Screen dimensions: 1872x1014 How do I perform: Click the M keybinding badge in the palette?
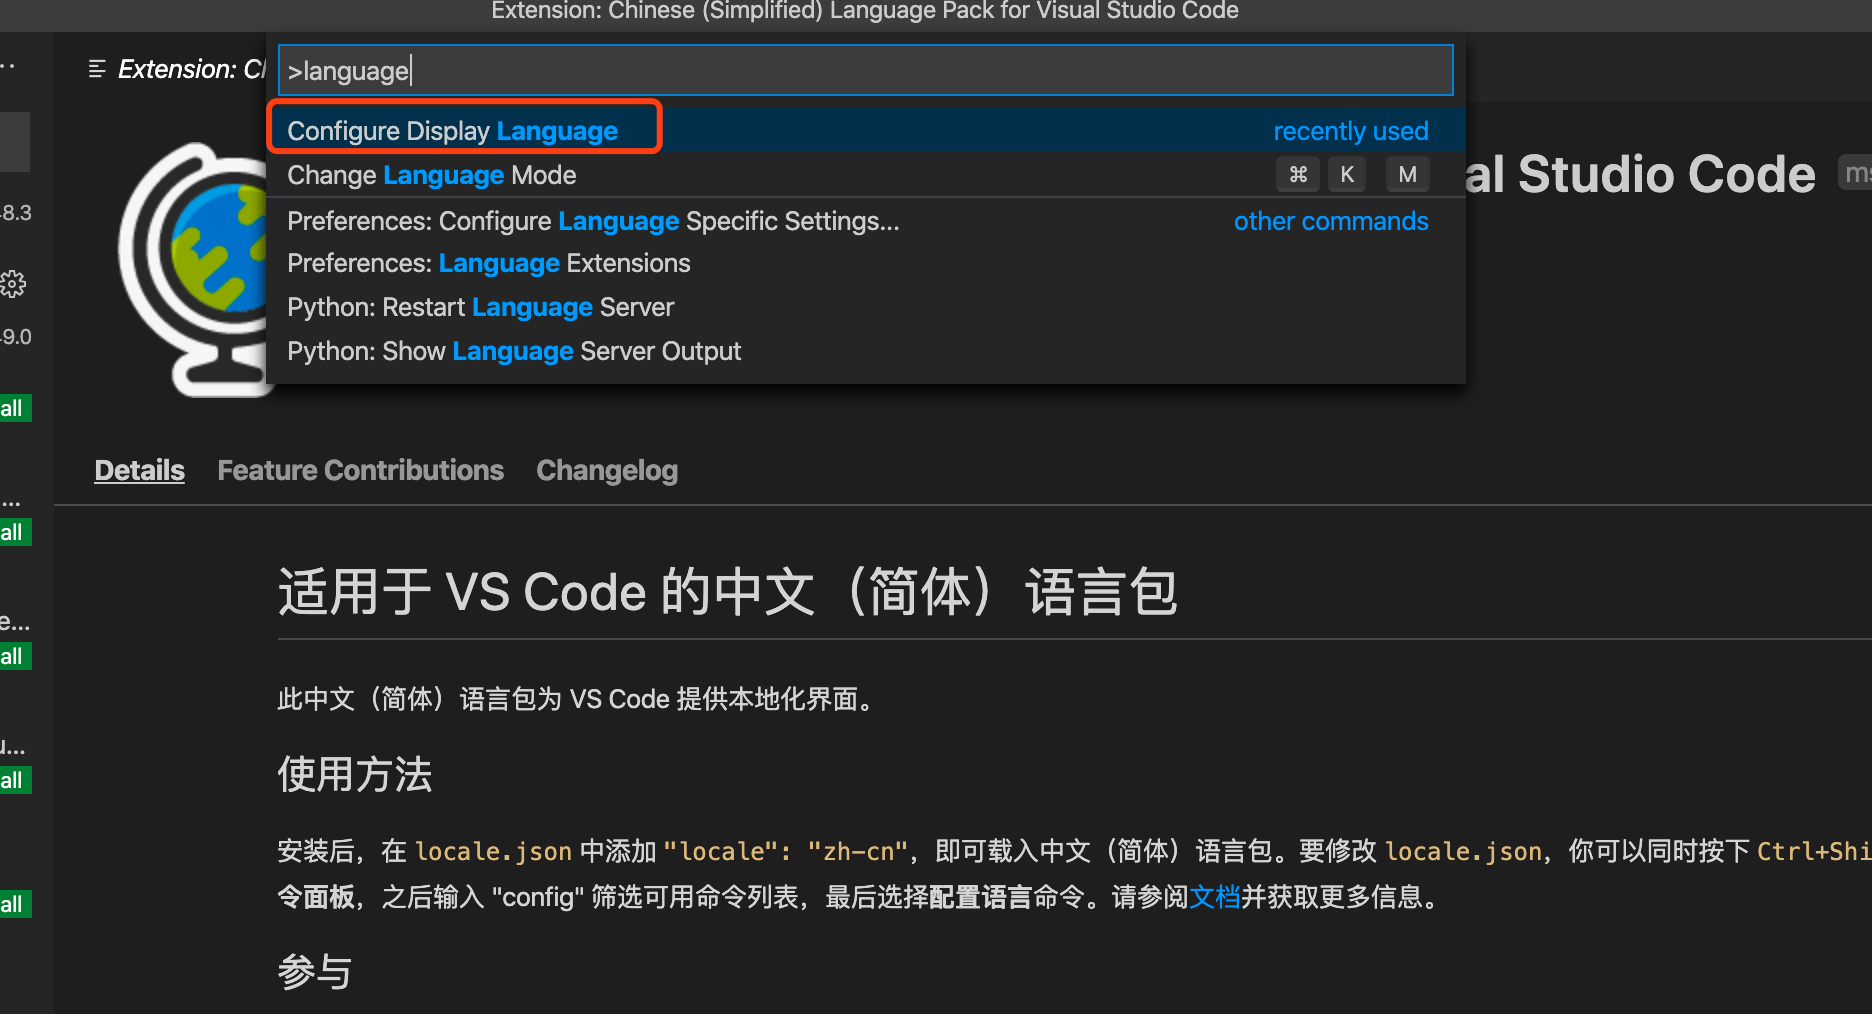(1408, 174)
